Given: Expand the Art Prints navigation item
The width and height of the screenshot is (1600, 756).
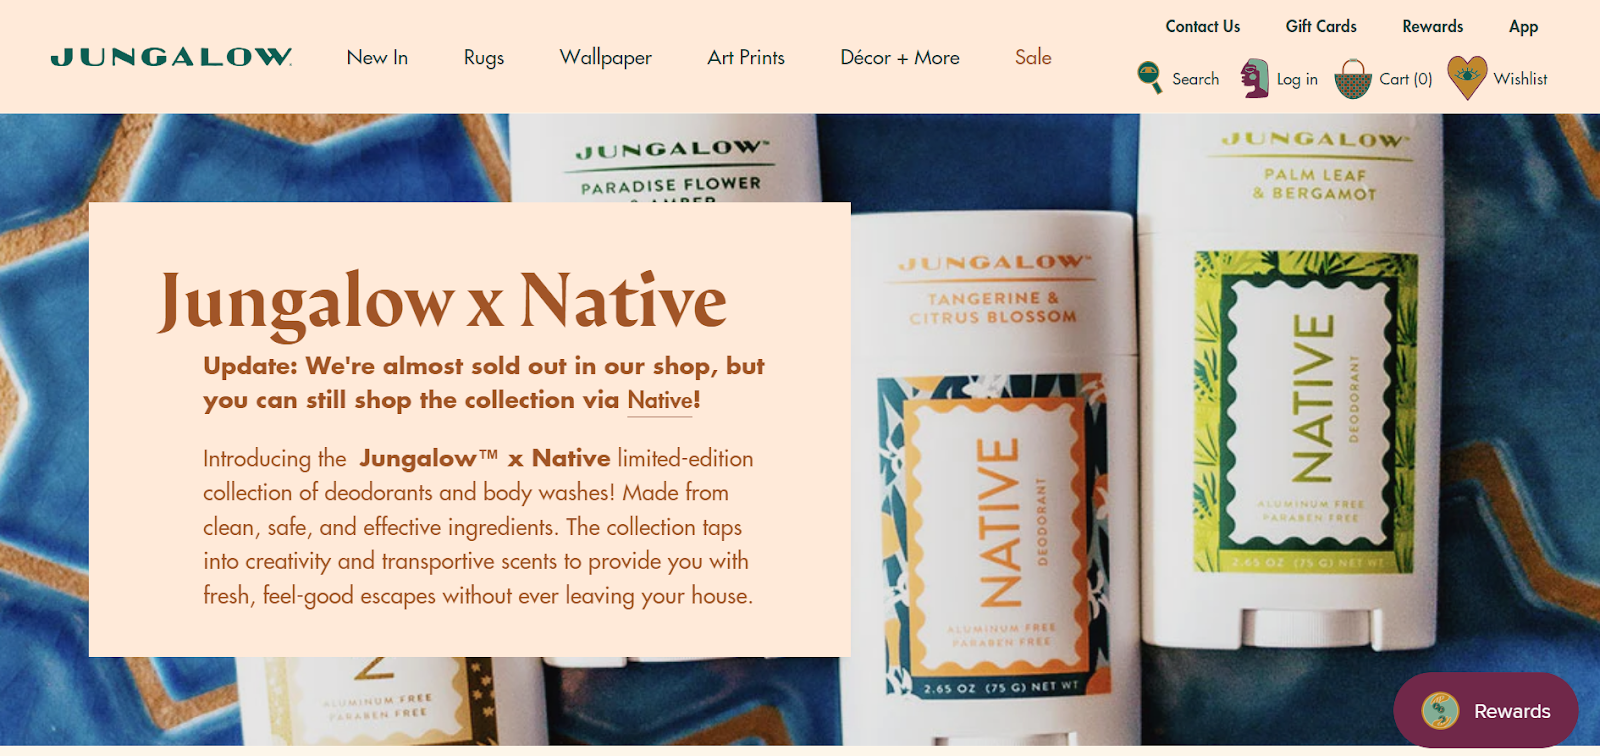Looking at the screenshot, I should tap(746, 57).
